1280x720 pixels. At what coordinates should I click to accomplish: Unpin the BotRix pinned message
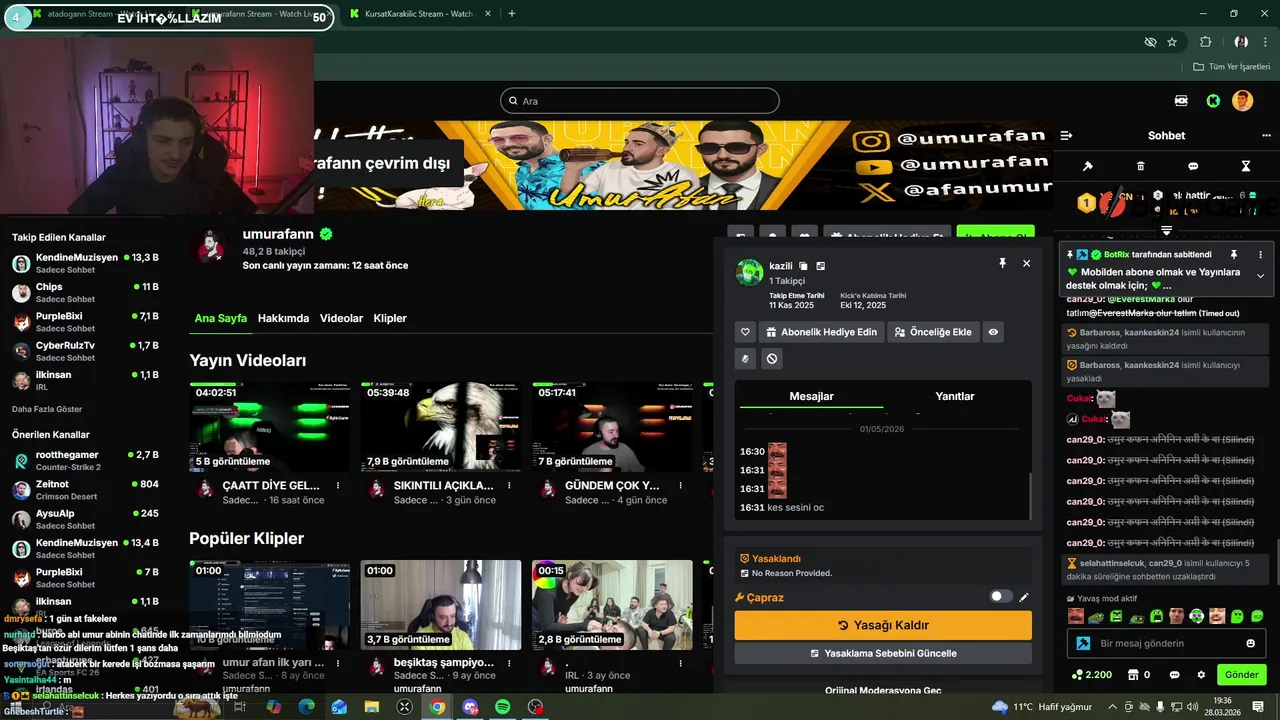1234,255
